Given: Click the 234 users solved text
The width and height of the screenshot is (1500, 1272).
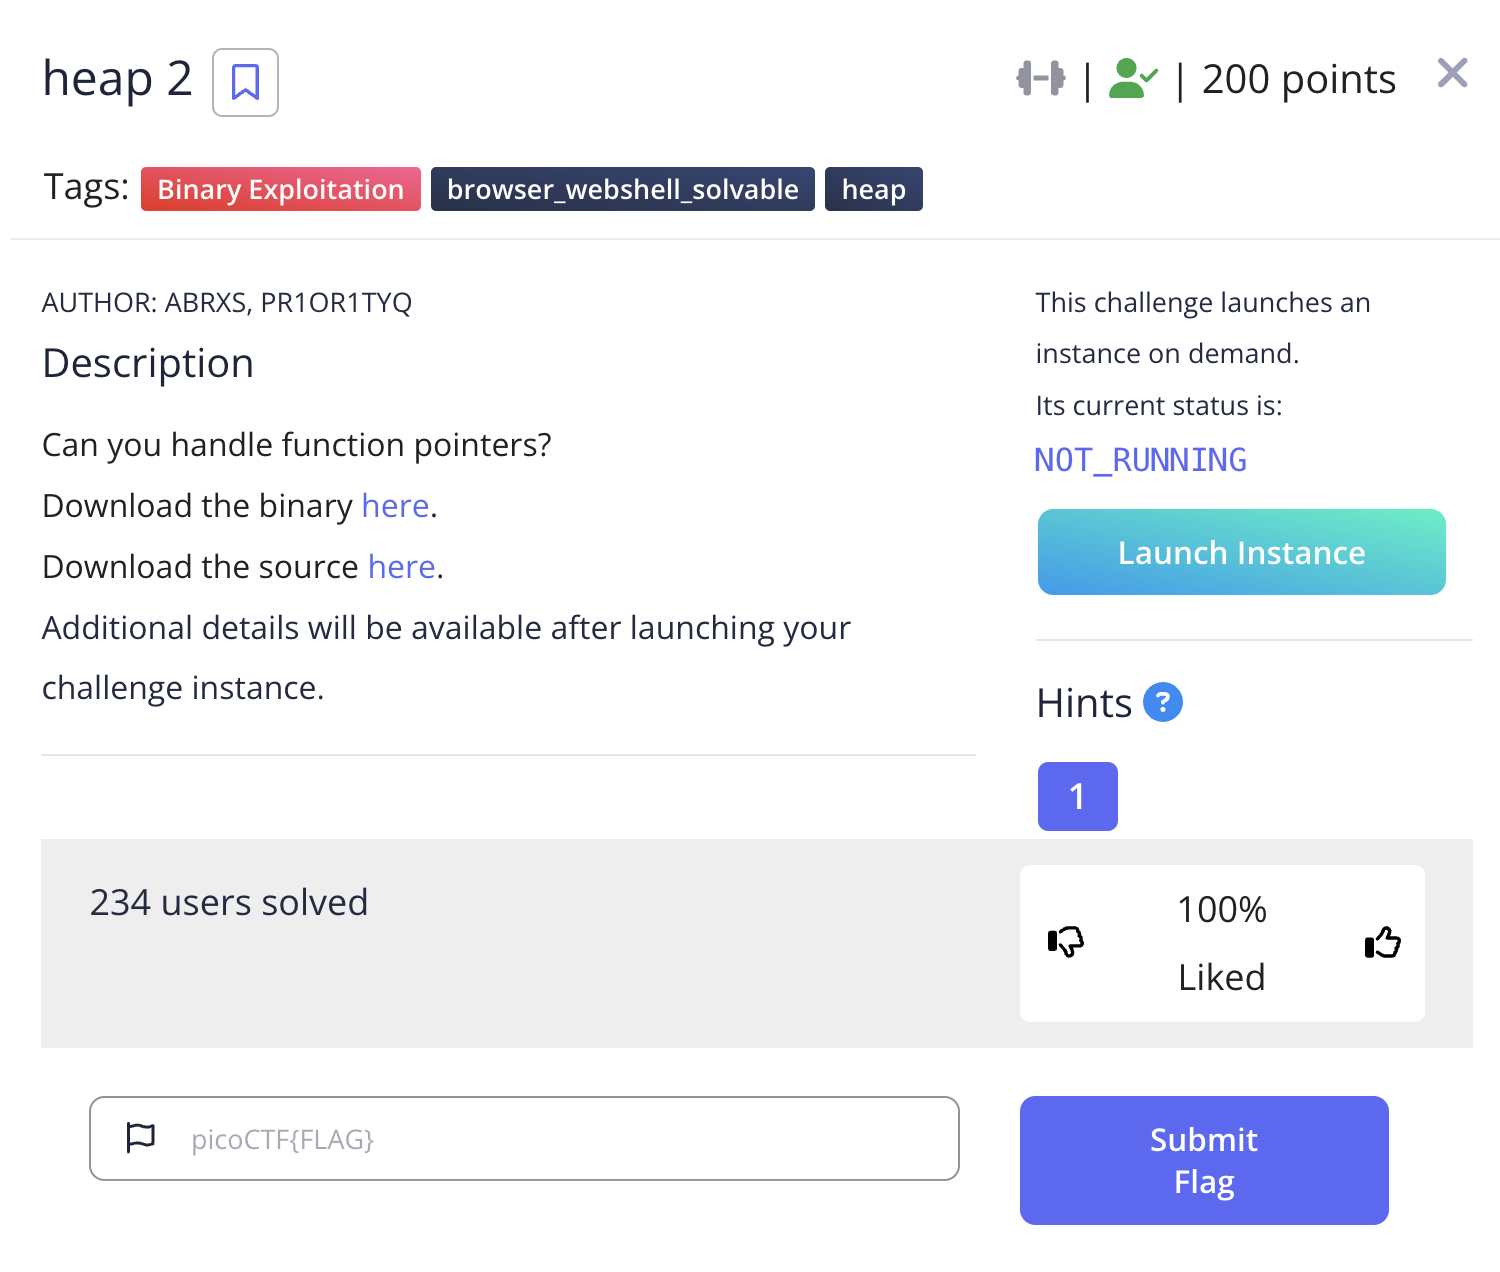Looking at the screenshot, I should (x=229, y=902).
